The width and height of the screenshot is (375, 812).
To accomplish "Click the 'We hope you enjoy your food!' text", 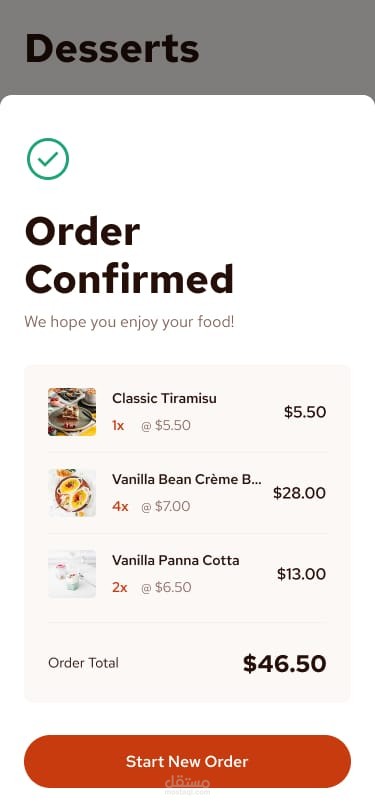I will [129, 322].
